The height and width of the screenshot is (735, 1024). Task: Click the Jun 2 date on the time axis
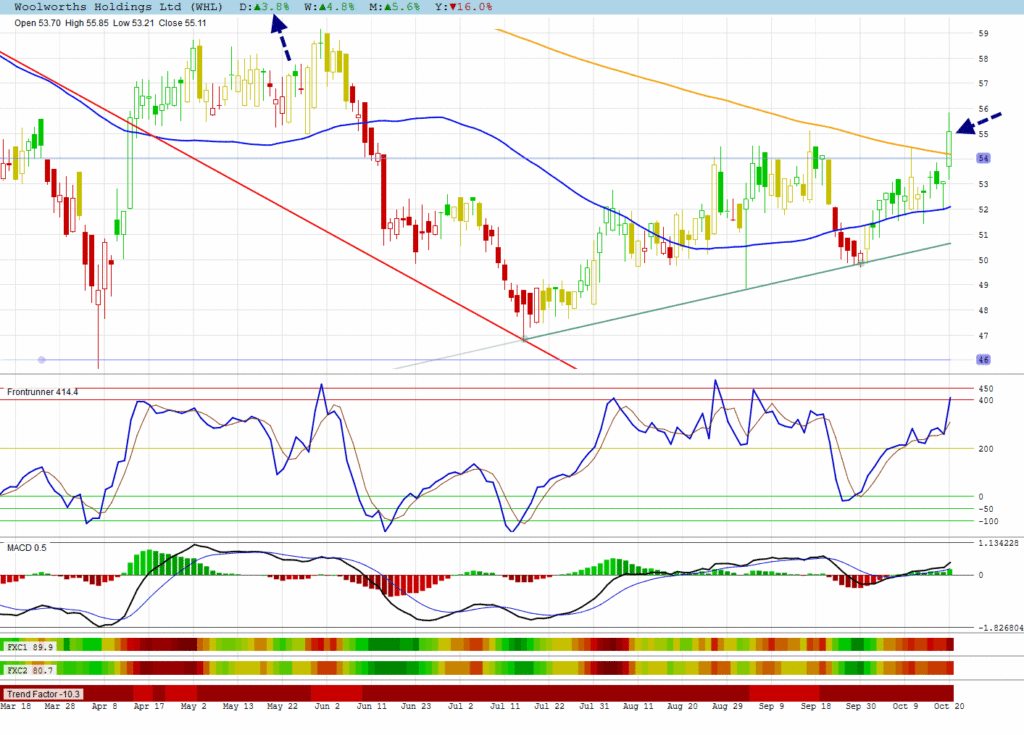[327, 707]
